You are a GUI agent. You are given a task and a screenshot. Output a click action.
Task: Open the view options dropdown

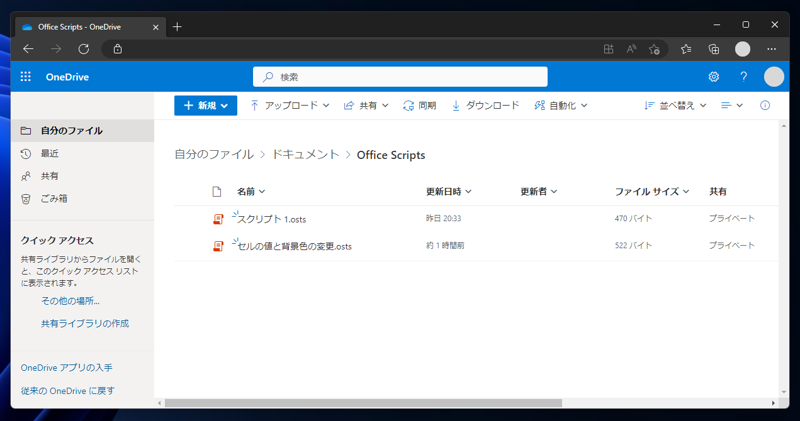tap(732, 106)
